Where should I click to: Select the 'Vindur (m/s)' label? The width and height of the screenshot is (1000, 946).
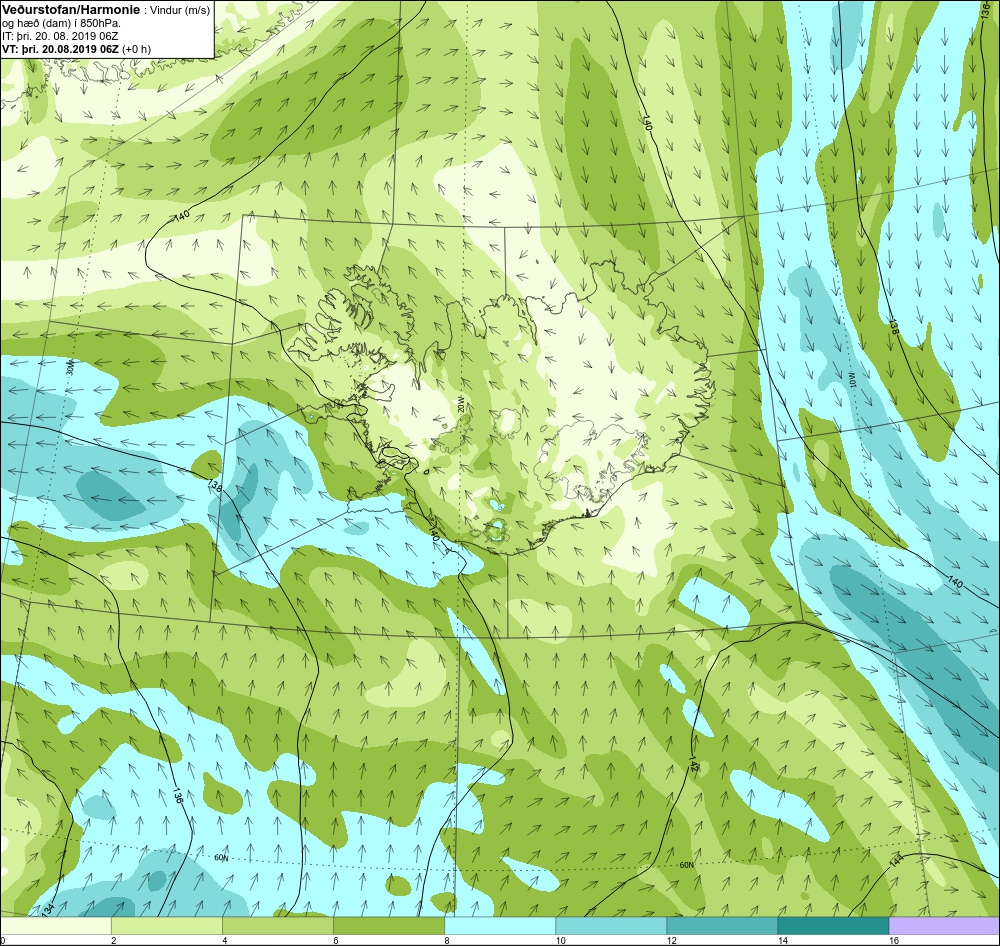click(x=179, y=10)
